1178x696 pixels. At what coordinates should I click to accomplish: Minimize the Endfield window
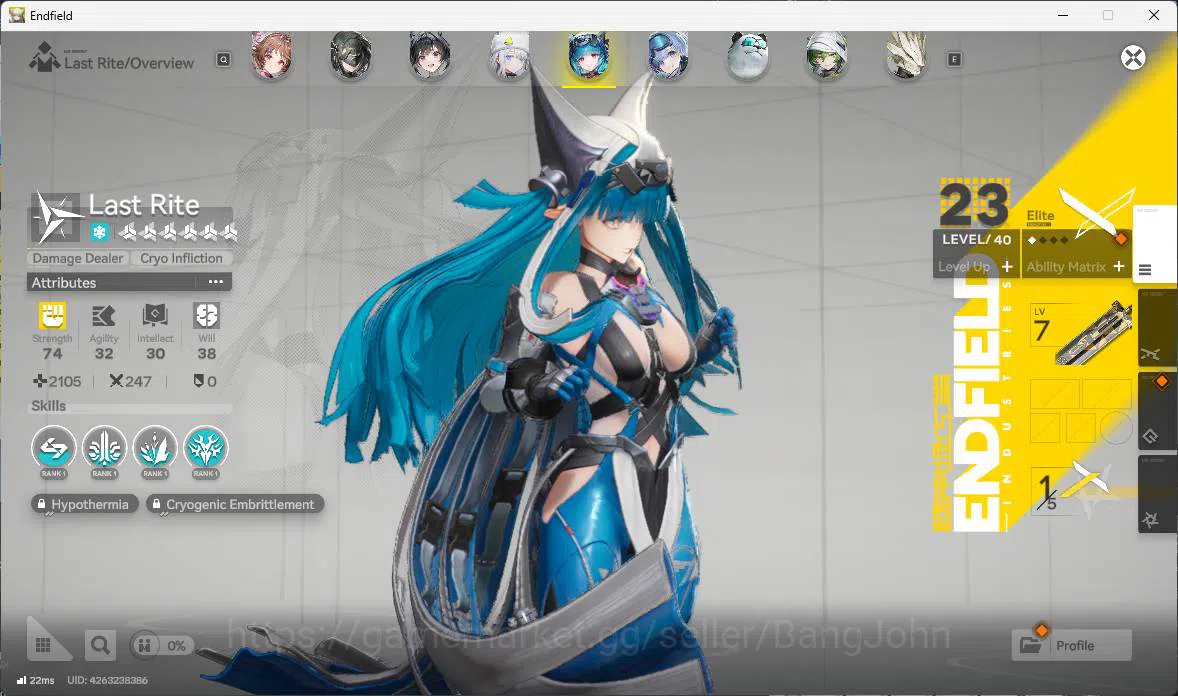(x=1062, y=15)
